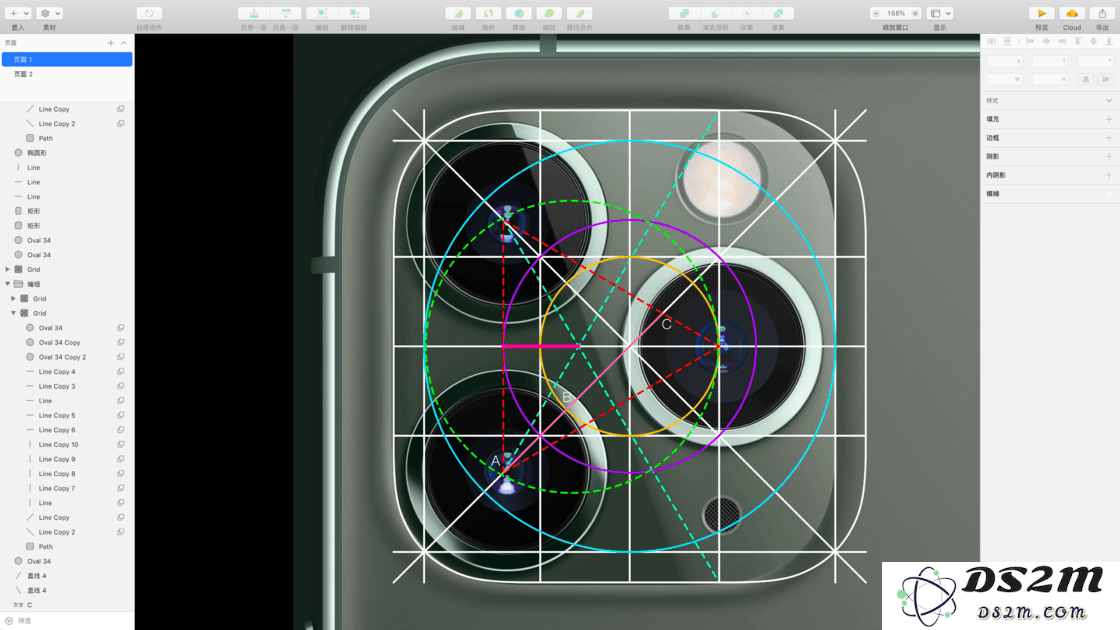
Task: Apply 差集 difference boolean operation
Action: click(x=778, y=14)
